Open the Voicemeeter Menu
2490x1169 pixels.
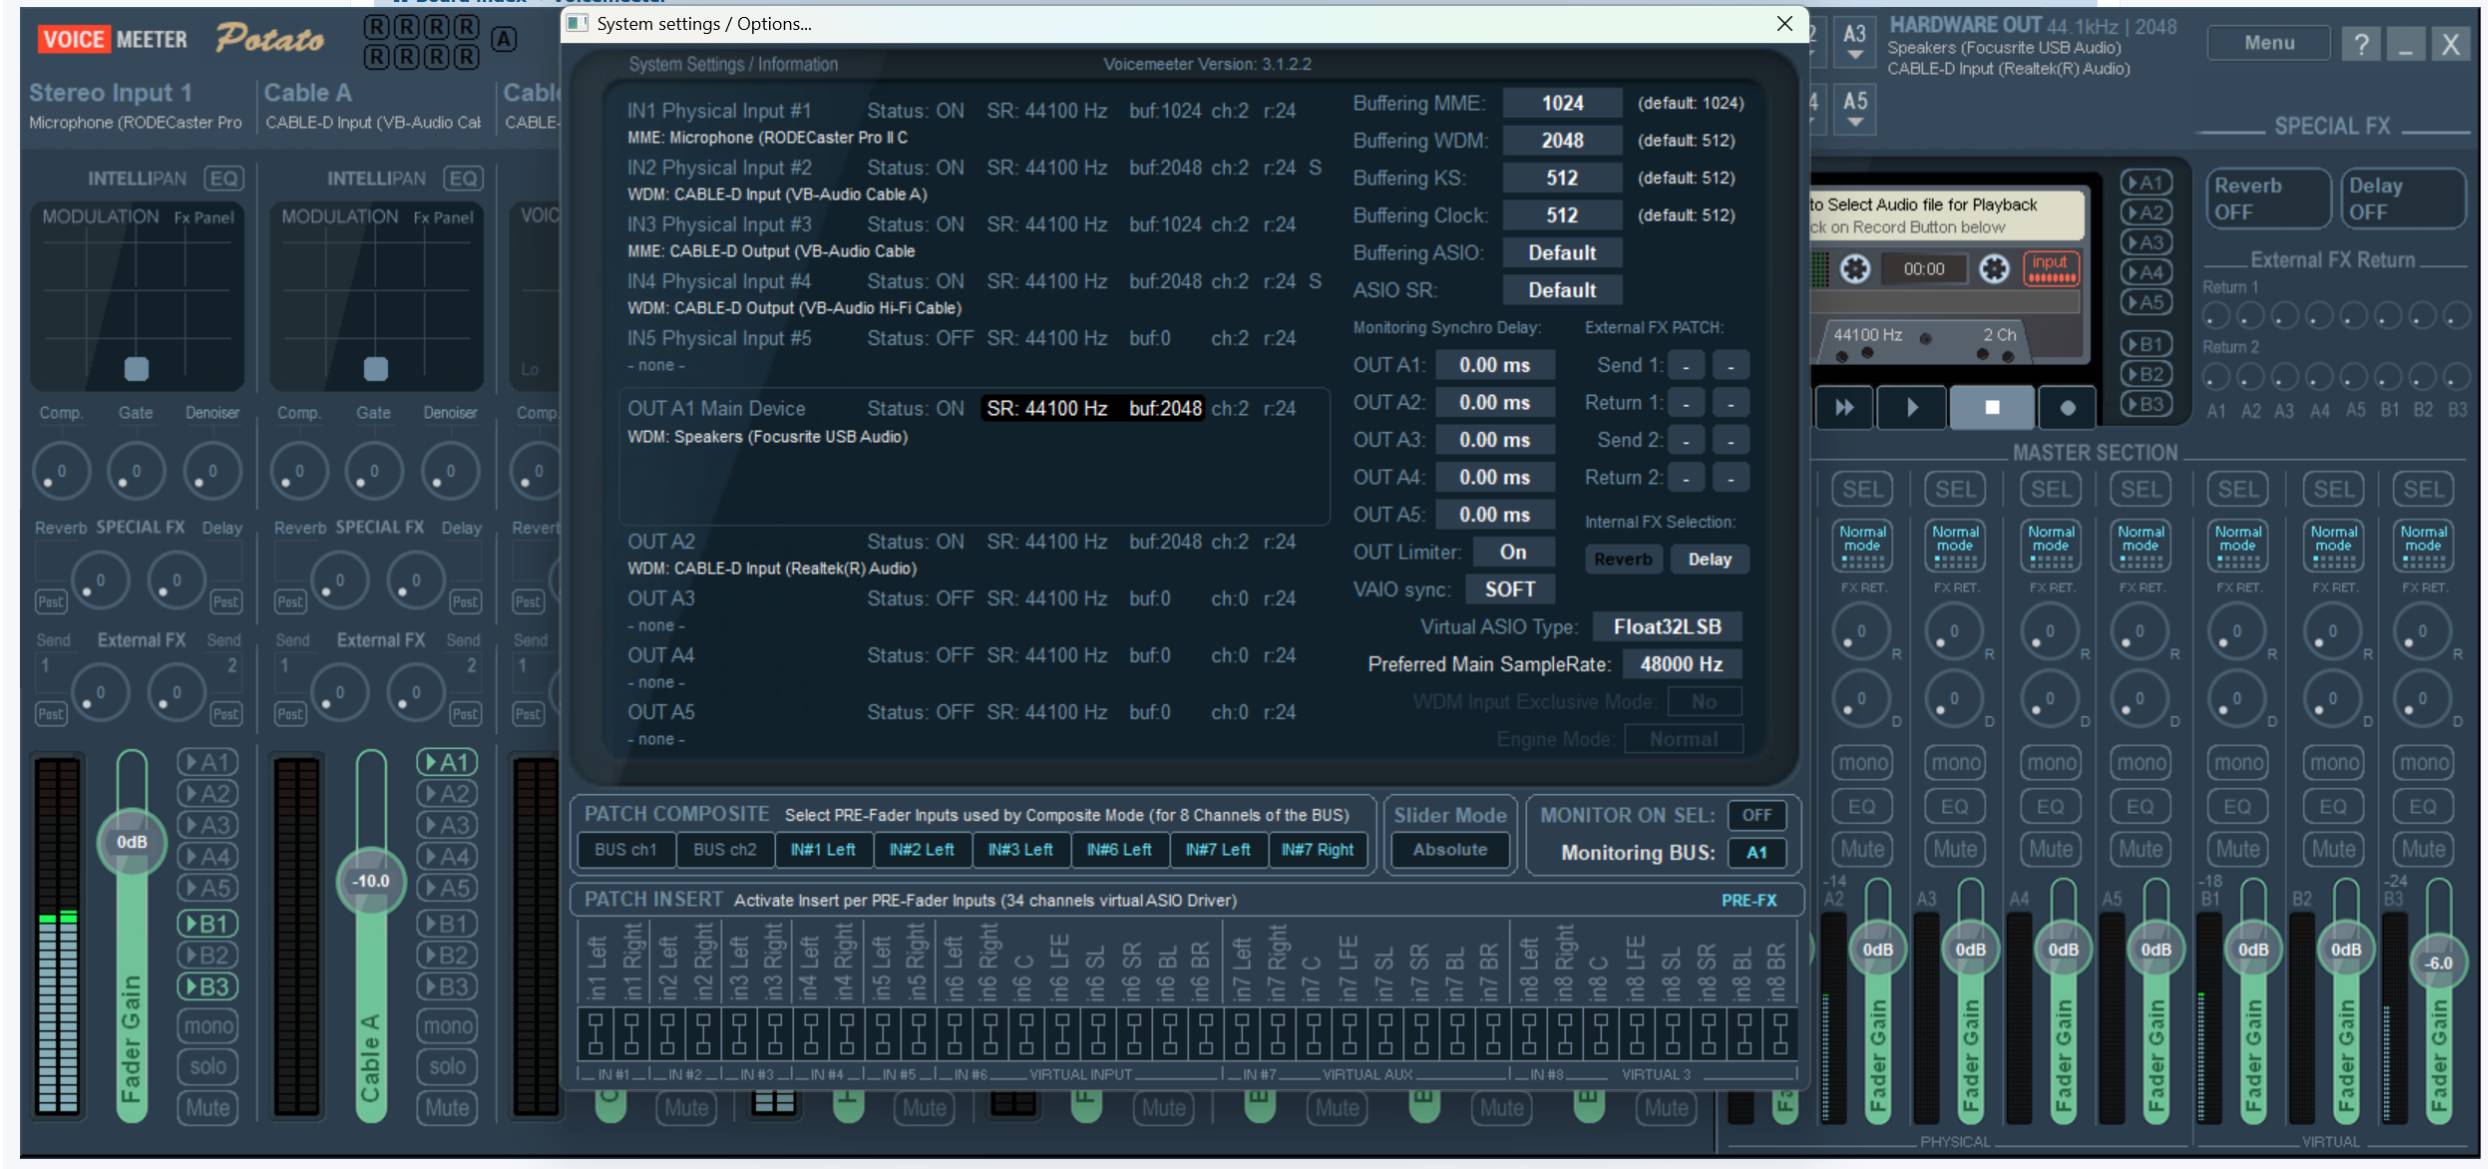coord(2268,44)
